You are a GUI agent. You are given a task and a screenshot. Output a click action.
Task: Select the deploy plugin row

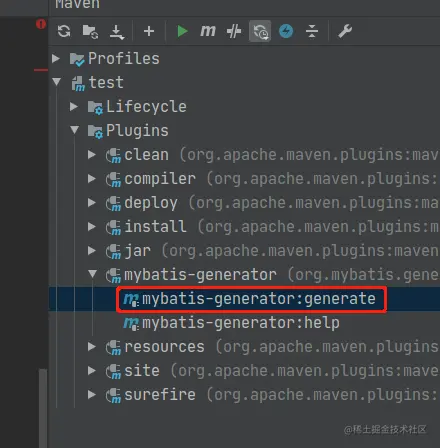(244, 203)
